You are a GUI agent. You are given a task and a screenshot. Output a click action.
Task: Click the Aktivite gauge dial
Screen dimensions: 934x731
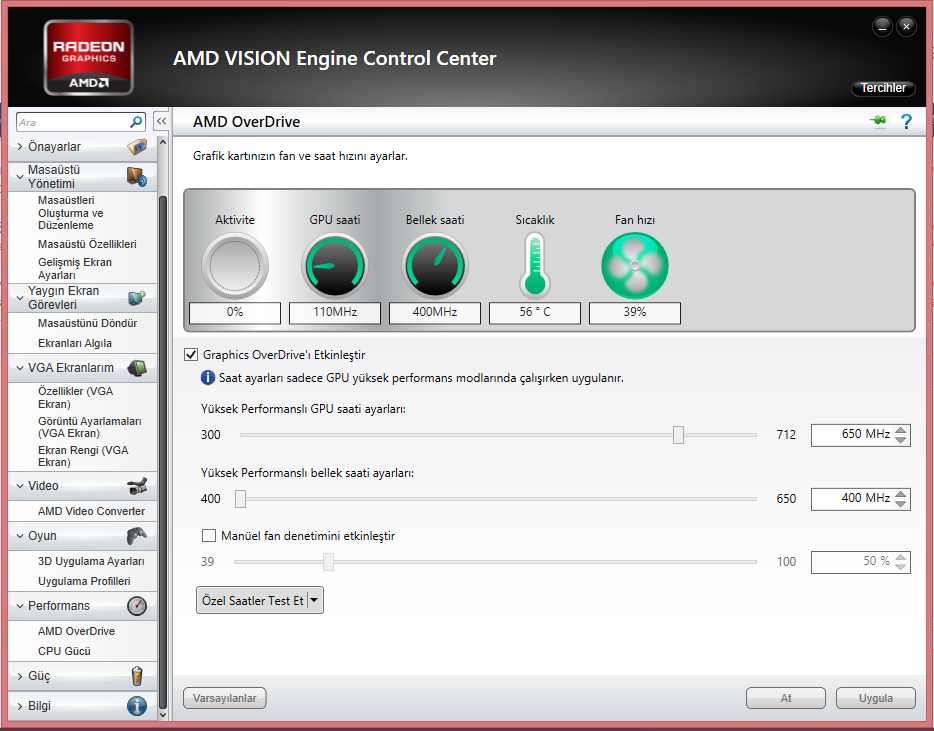[x=235, y=266]
